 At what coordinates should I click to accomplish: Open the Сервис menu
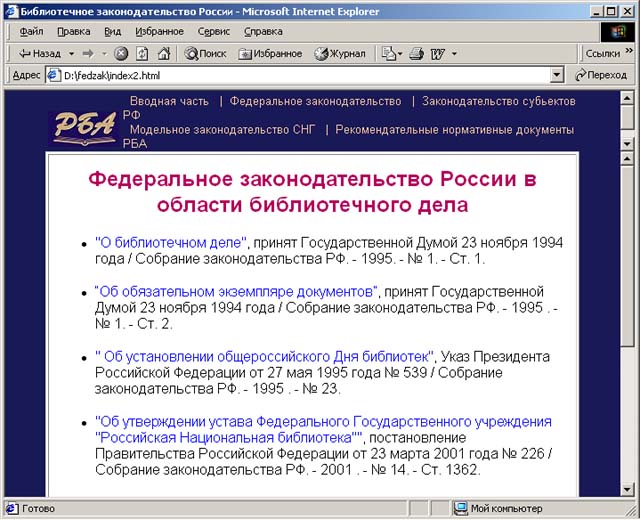coord(213,31)
